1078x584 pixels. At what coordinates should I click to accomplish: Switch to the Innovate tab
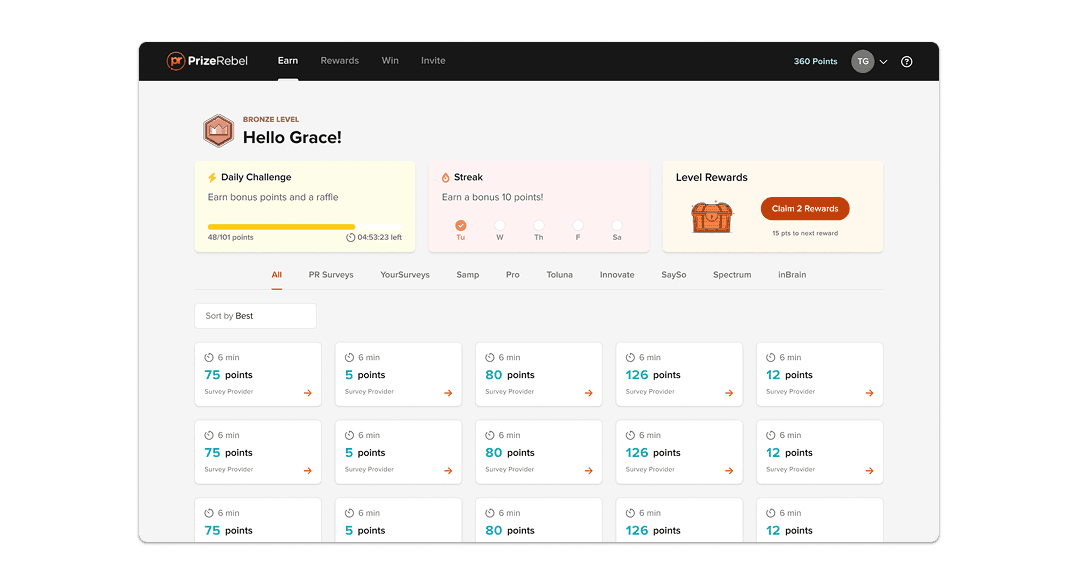tap(617, 274)
